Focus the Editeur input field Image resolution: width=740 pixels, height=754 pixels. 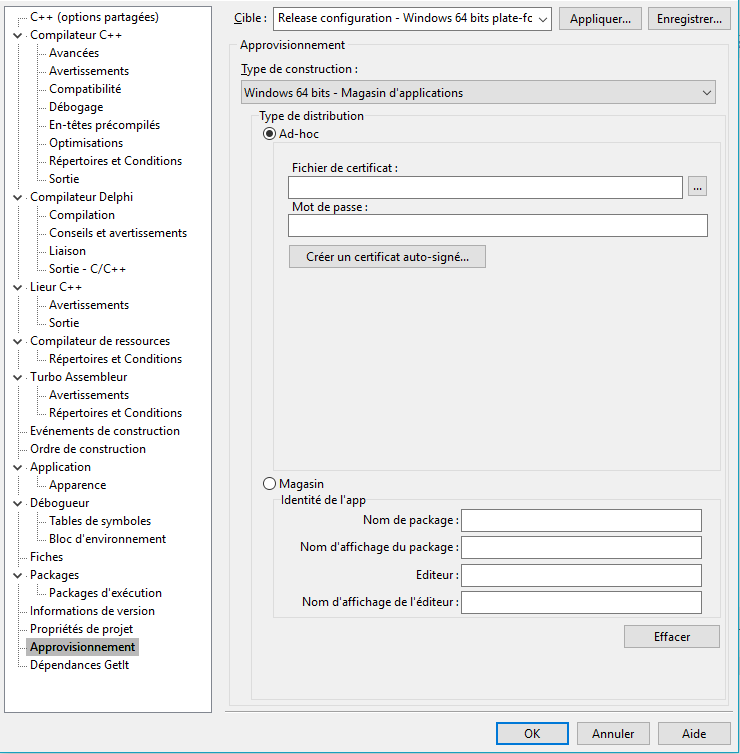[581, 575]
